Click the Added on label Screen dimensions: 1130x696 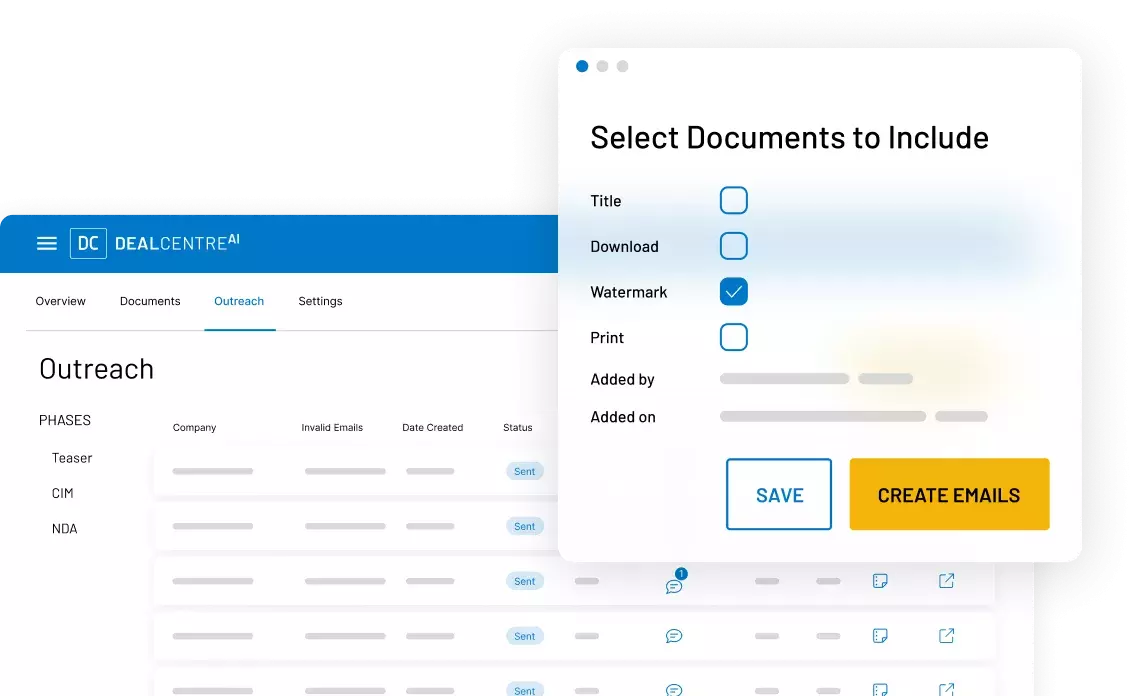click(x=623, y=416)
